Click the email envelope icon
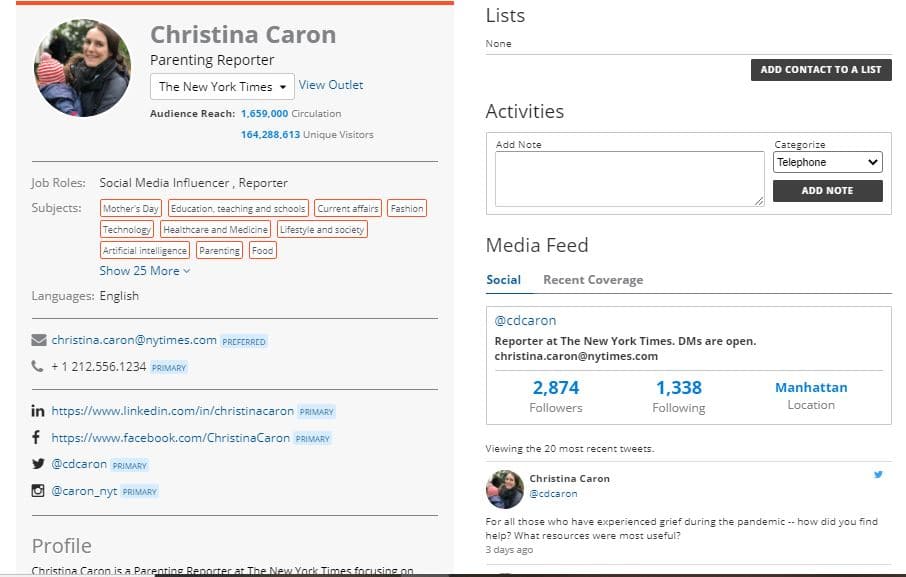906x577 pixels. [39, 340]
